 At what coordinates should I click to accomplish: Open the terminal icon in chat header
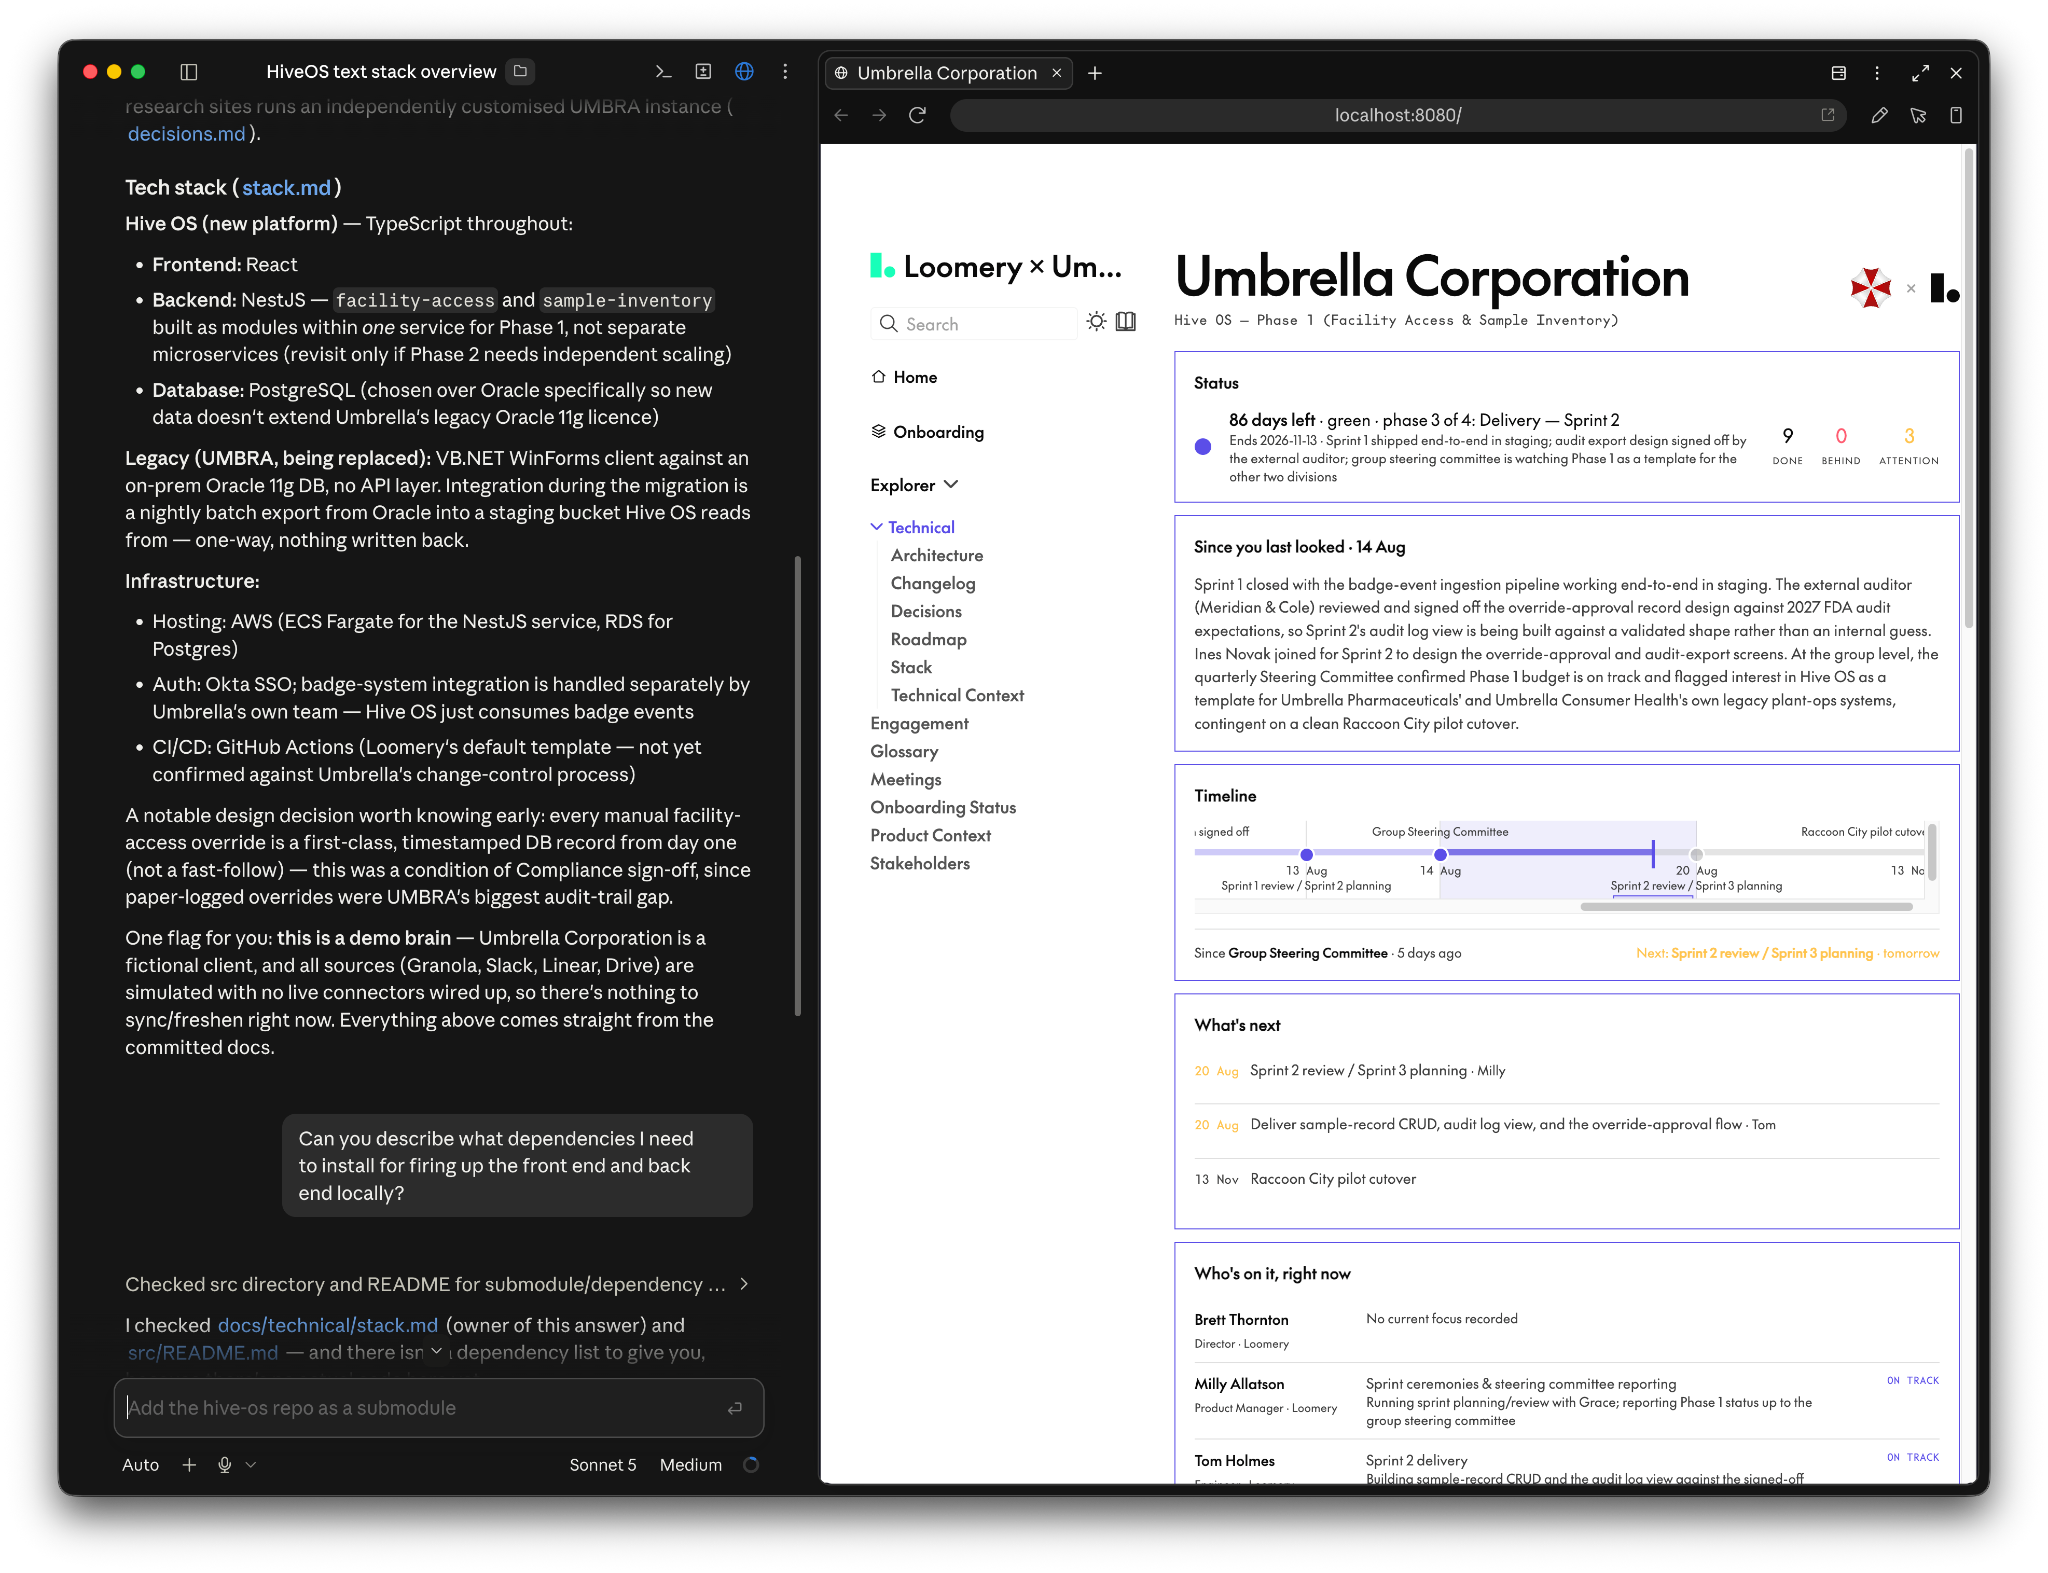pyautogui.click(x=663, y=72)
